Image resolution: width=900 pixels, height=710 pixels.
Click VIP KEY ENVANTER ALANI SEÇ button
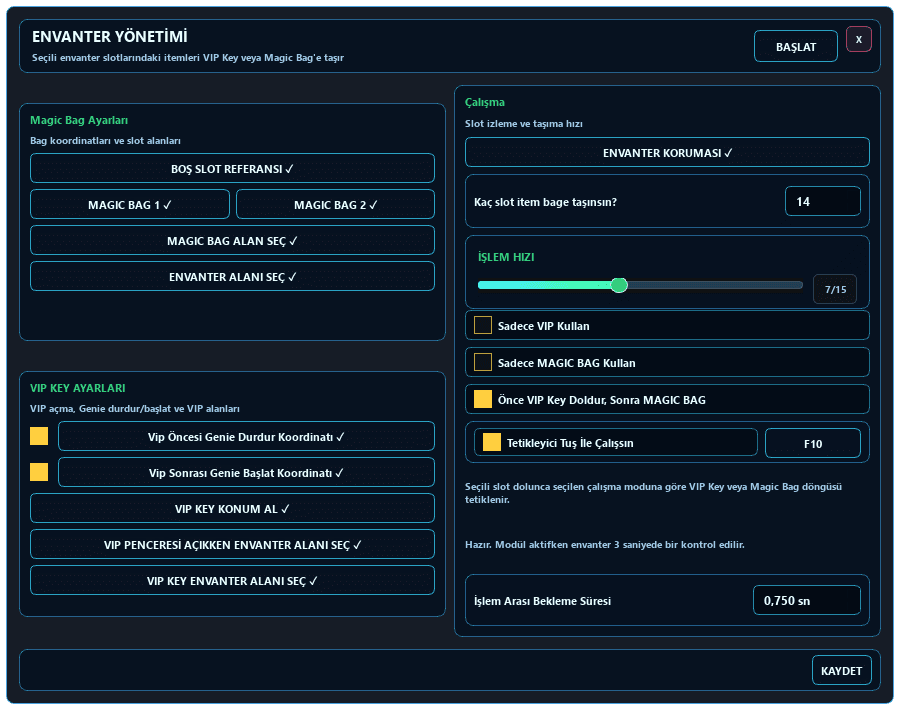click(232, 581)
